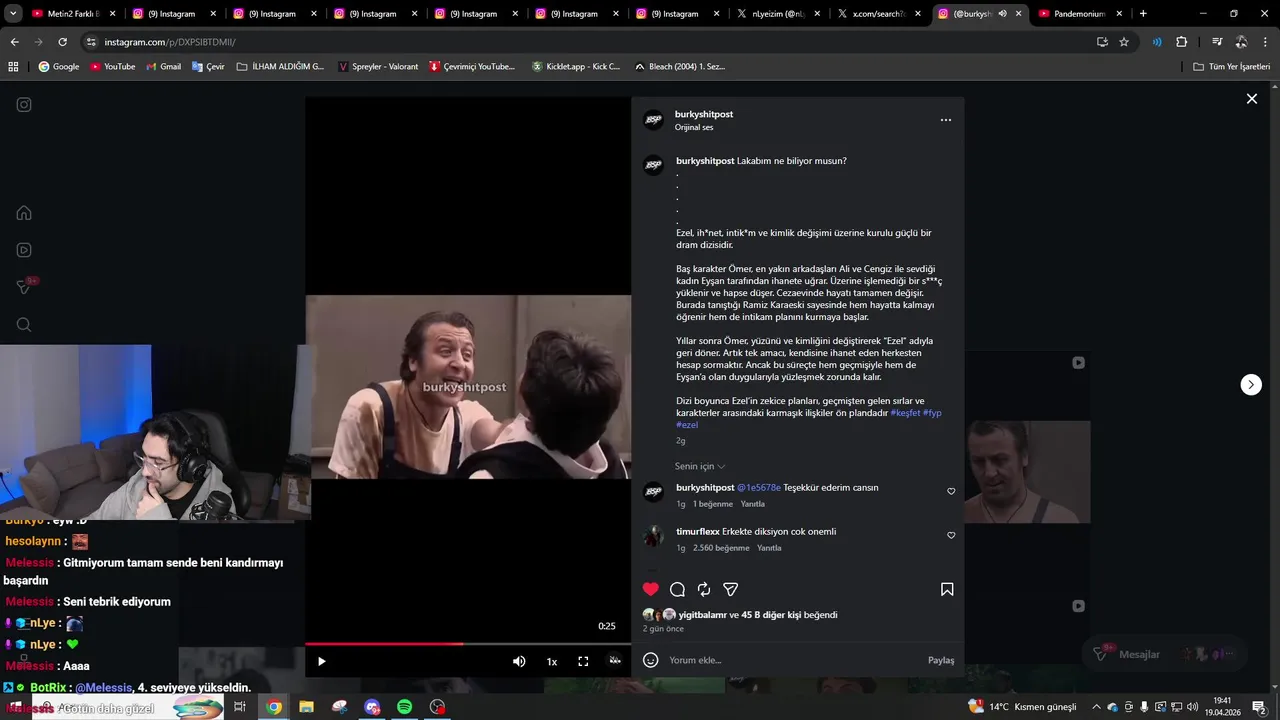Toggle the red like heart on post
Viewport: 1280px width, 720px height.
tap(651, 589)
